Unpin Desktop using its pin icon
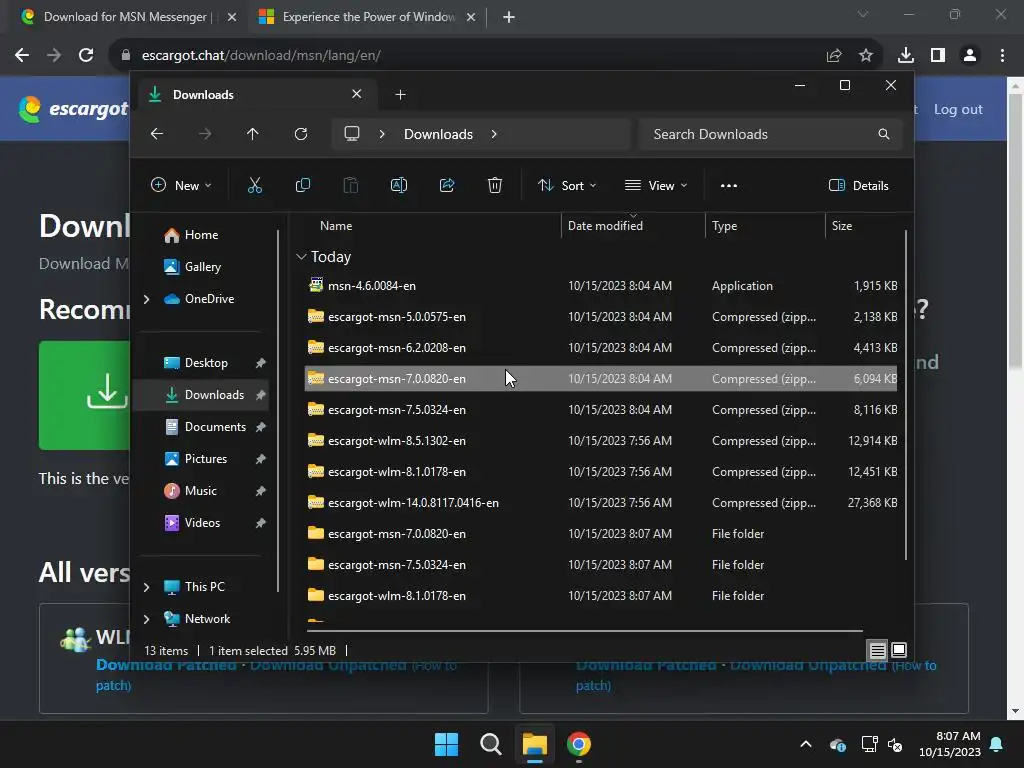 (x=261, y=363)
